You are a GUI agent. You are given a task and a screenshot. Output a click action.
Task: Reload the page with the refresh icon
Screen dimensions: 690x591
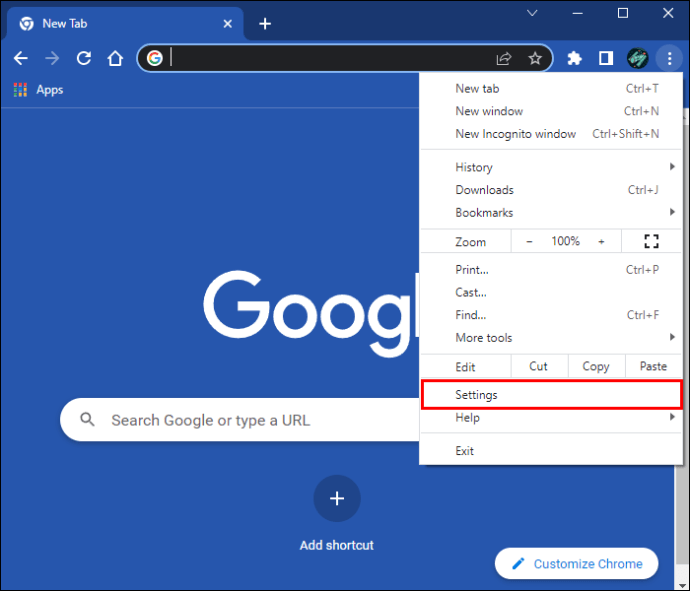tap(84, 58)
